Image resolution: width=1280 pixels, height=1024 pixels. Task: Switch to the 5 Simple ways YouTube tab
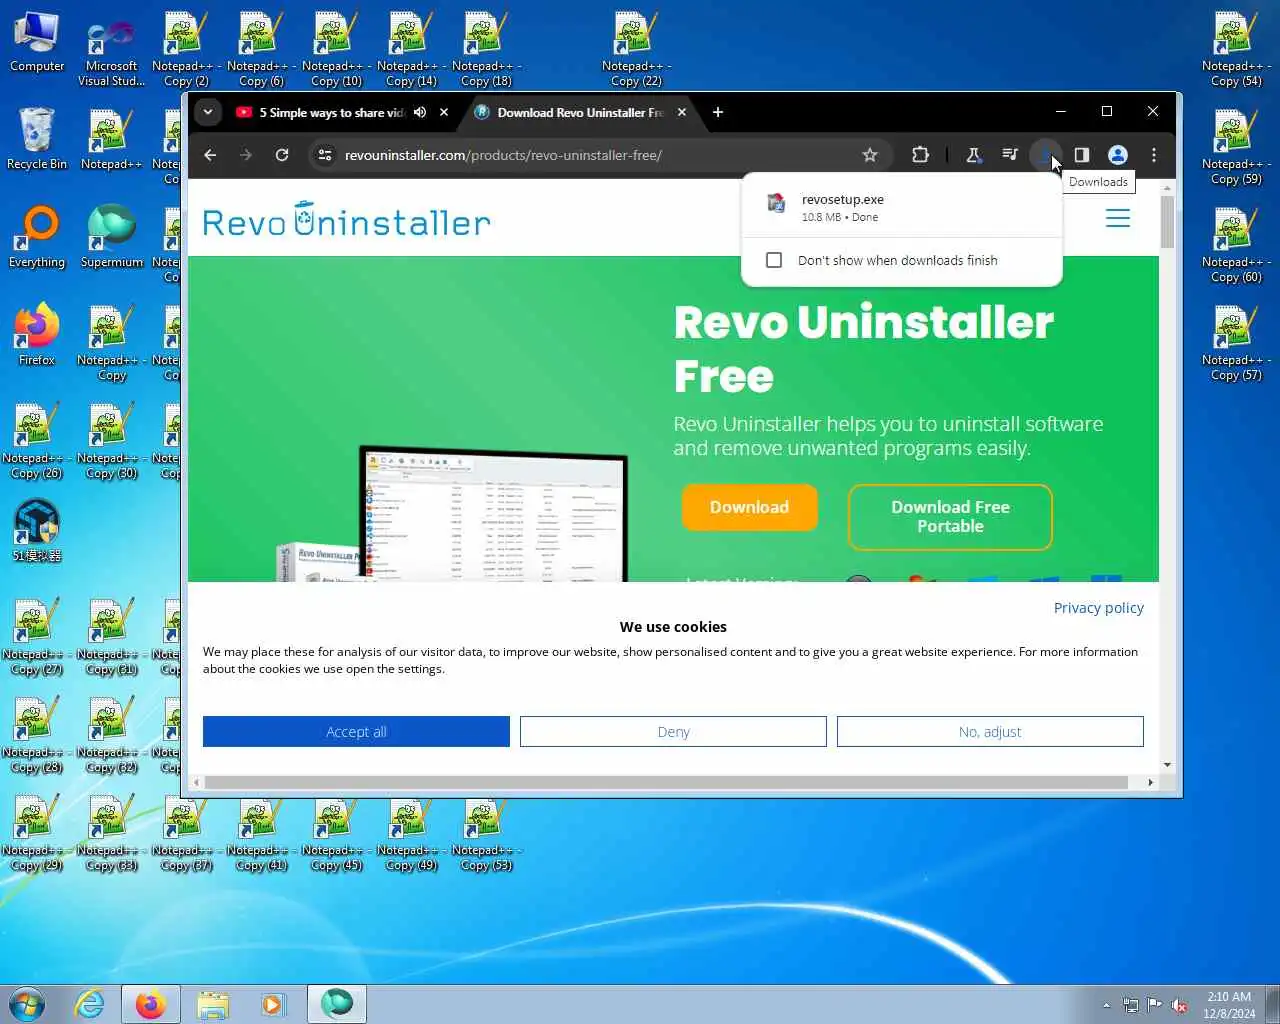(331, 112)
